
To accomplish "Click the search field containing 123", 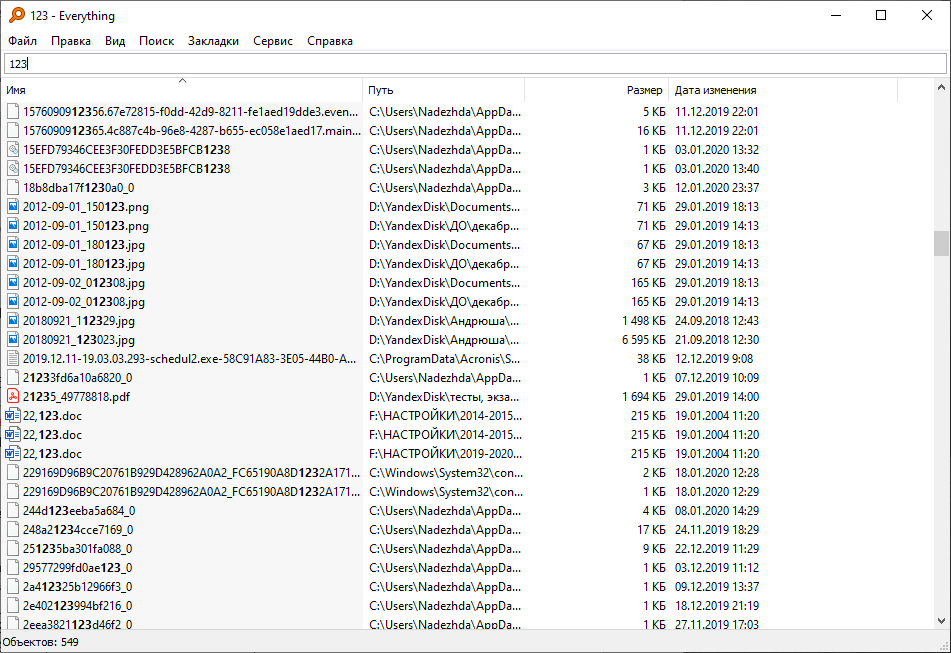I will (x=476, y=64).
